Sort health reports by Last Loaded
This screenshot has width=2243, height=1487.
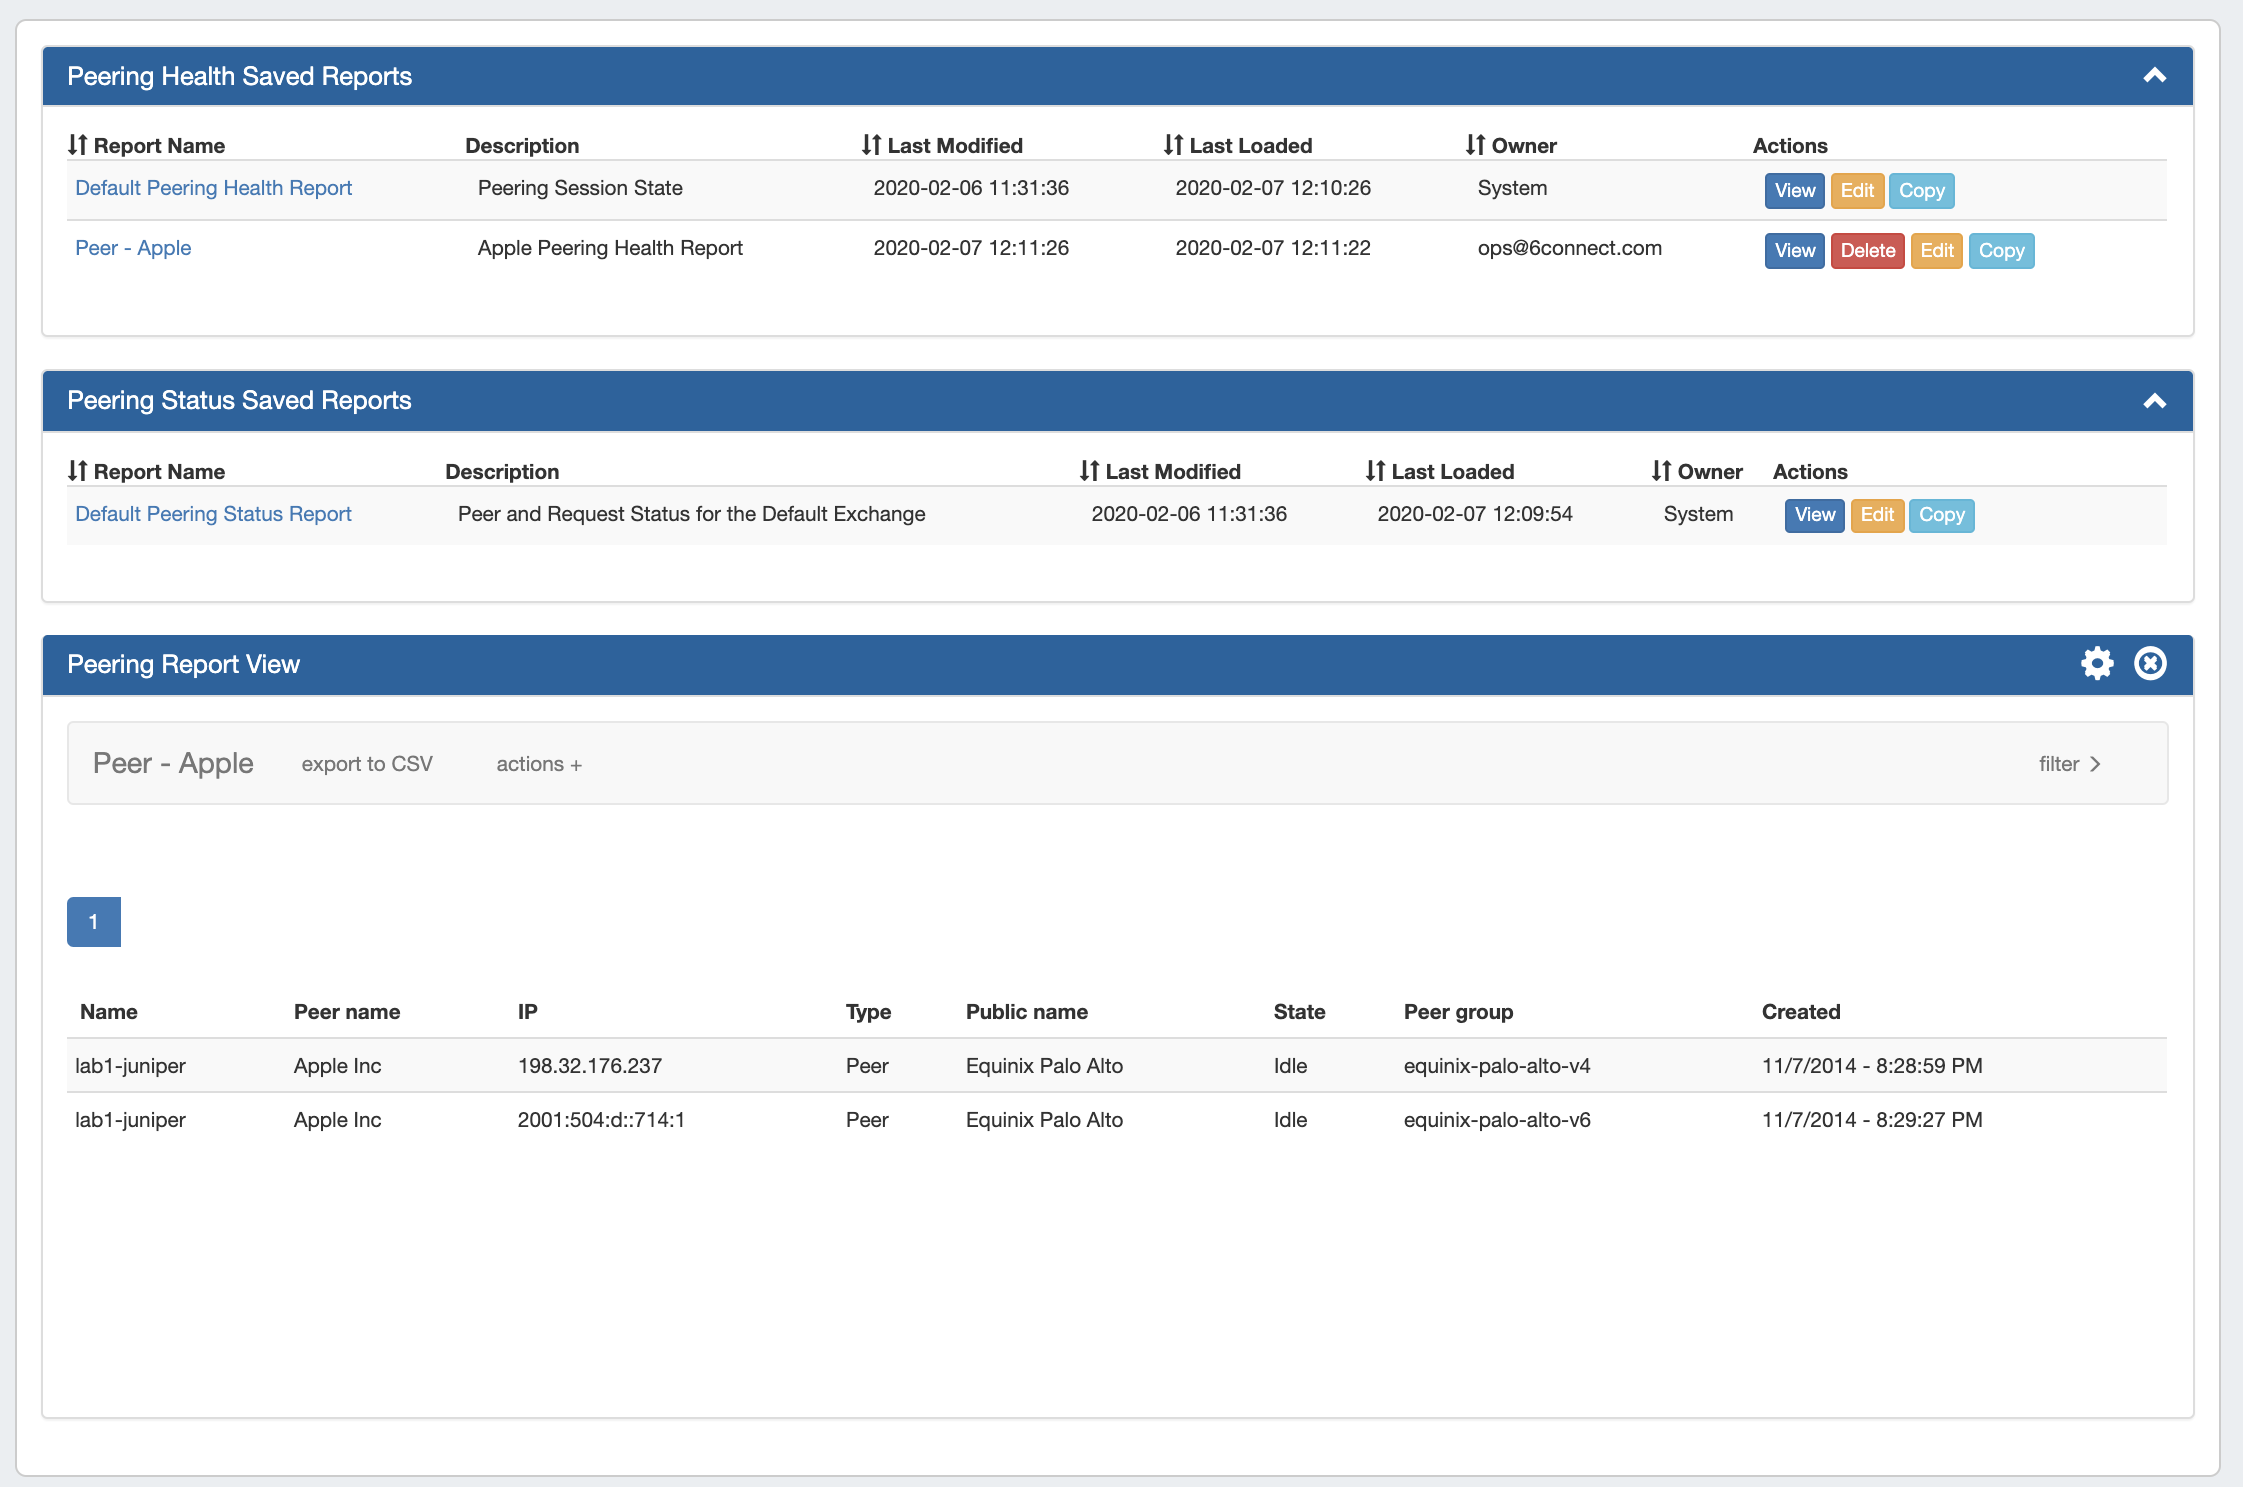tap(1238, 146)
